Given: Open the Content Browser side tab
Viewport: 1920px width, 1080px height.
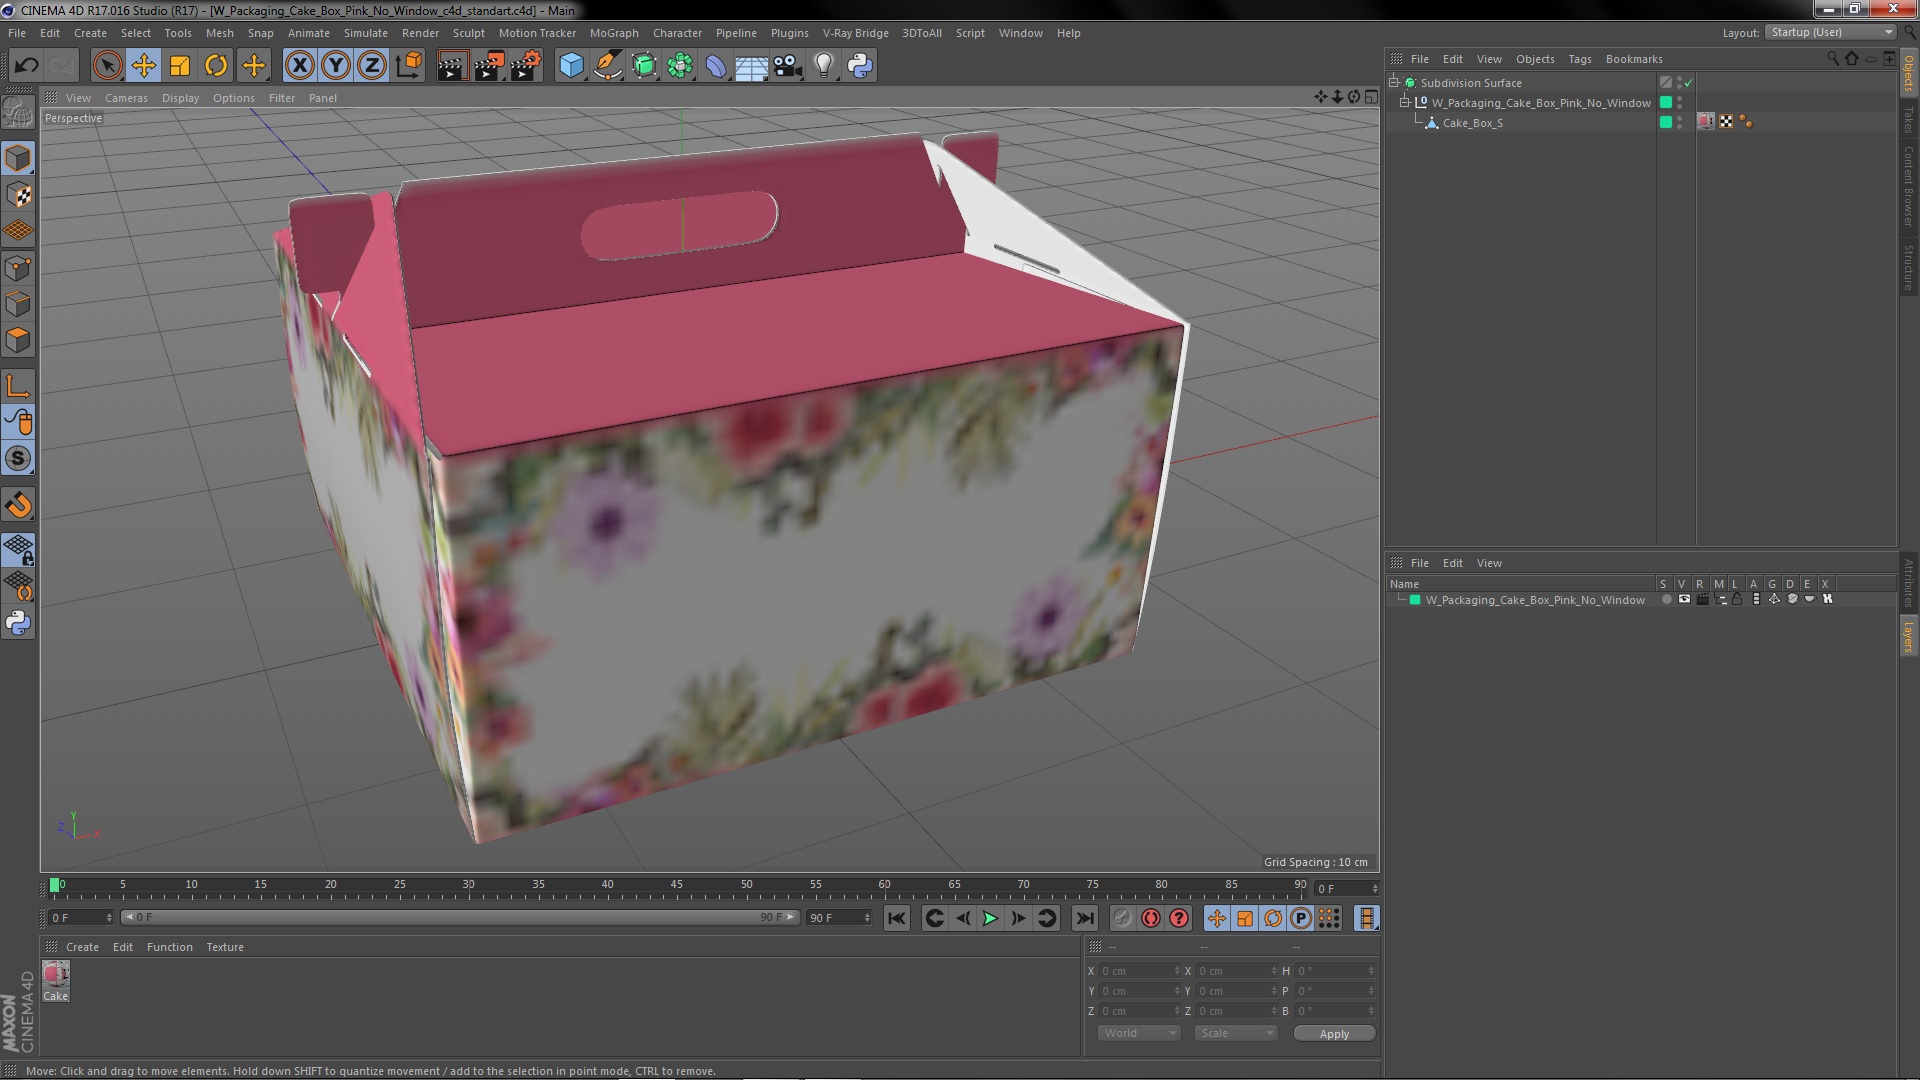Looking at the screenshot, I should coord(1908,186).
